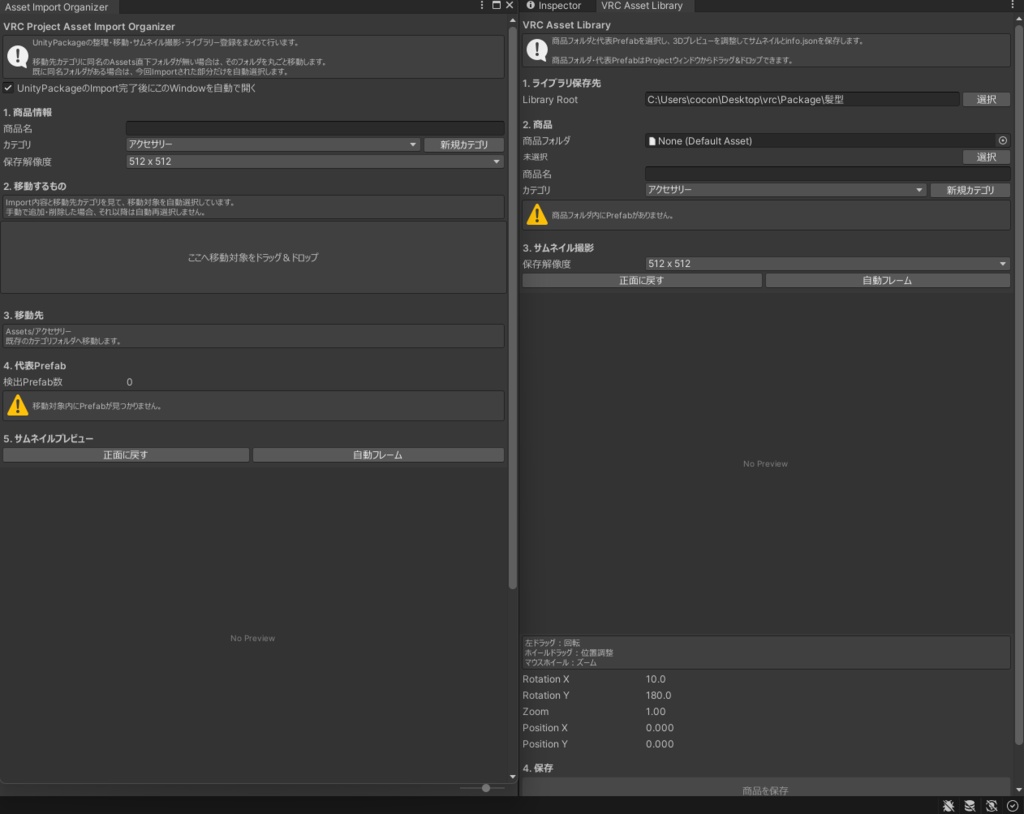Click 正面に戻す in VRC Asset Library
Screen dimensions: 1024x814
[x=642, y=280]
